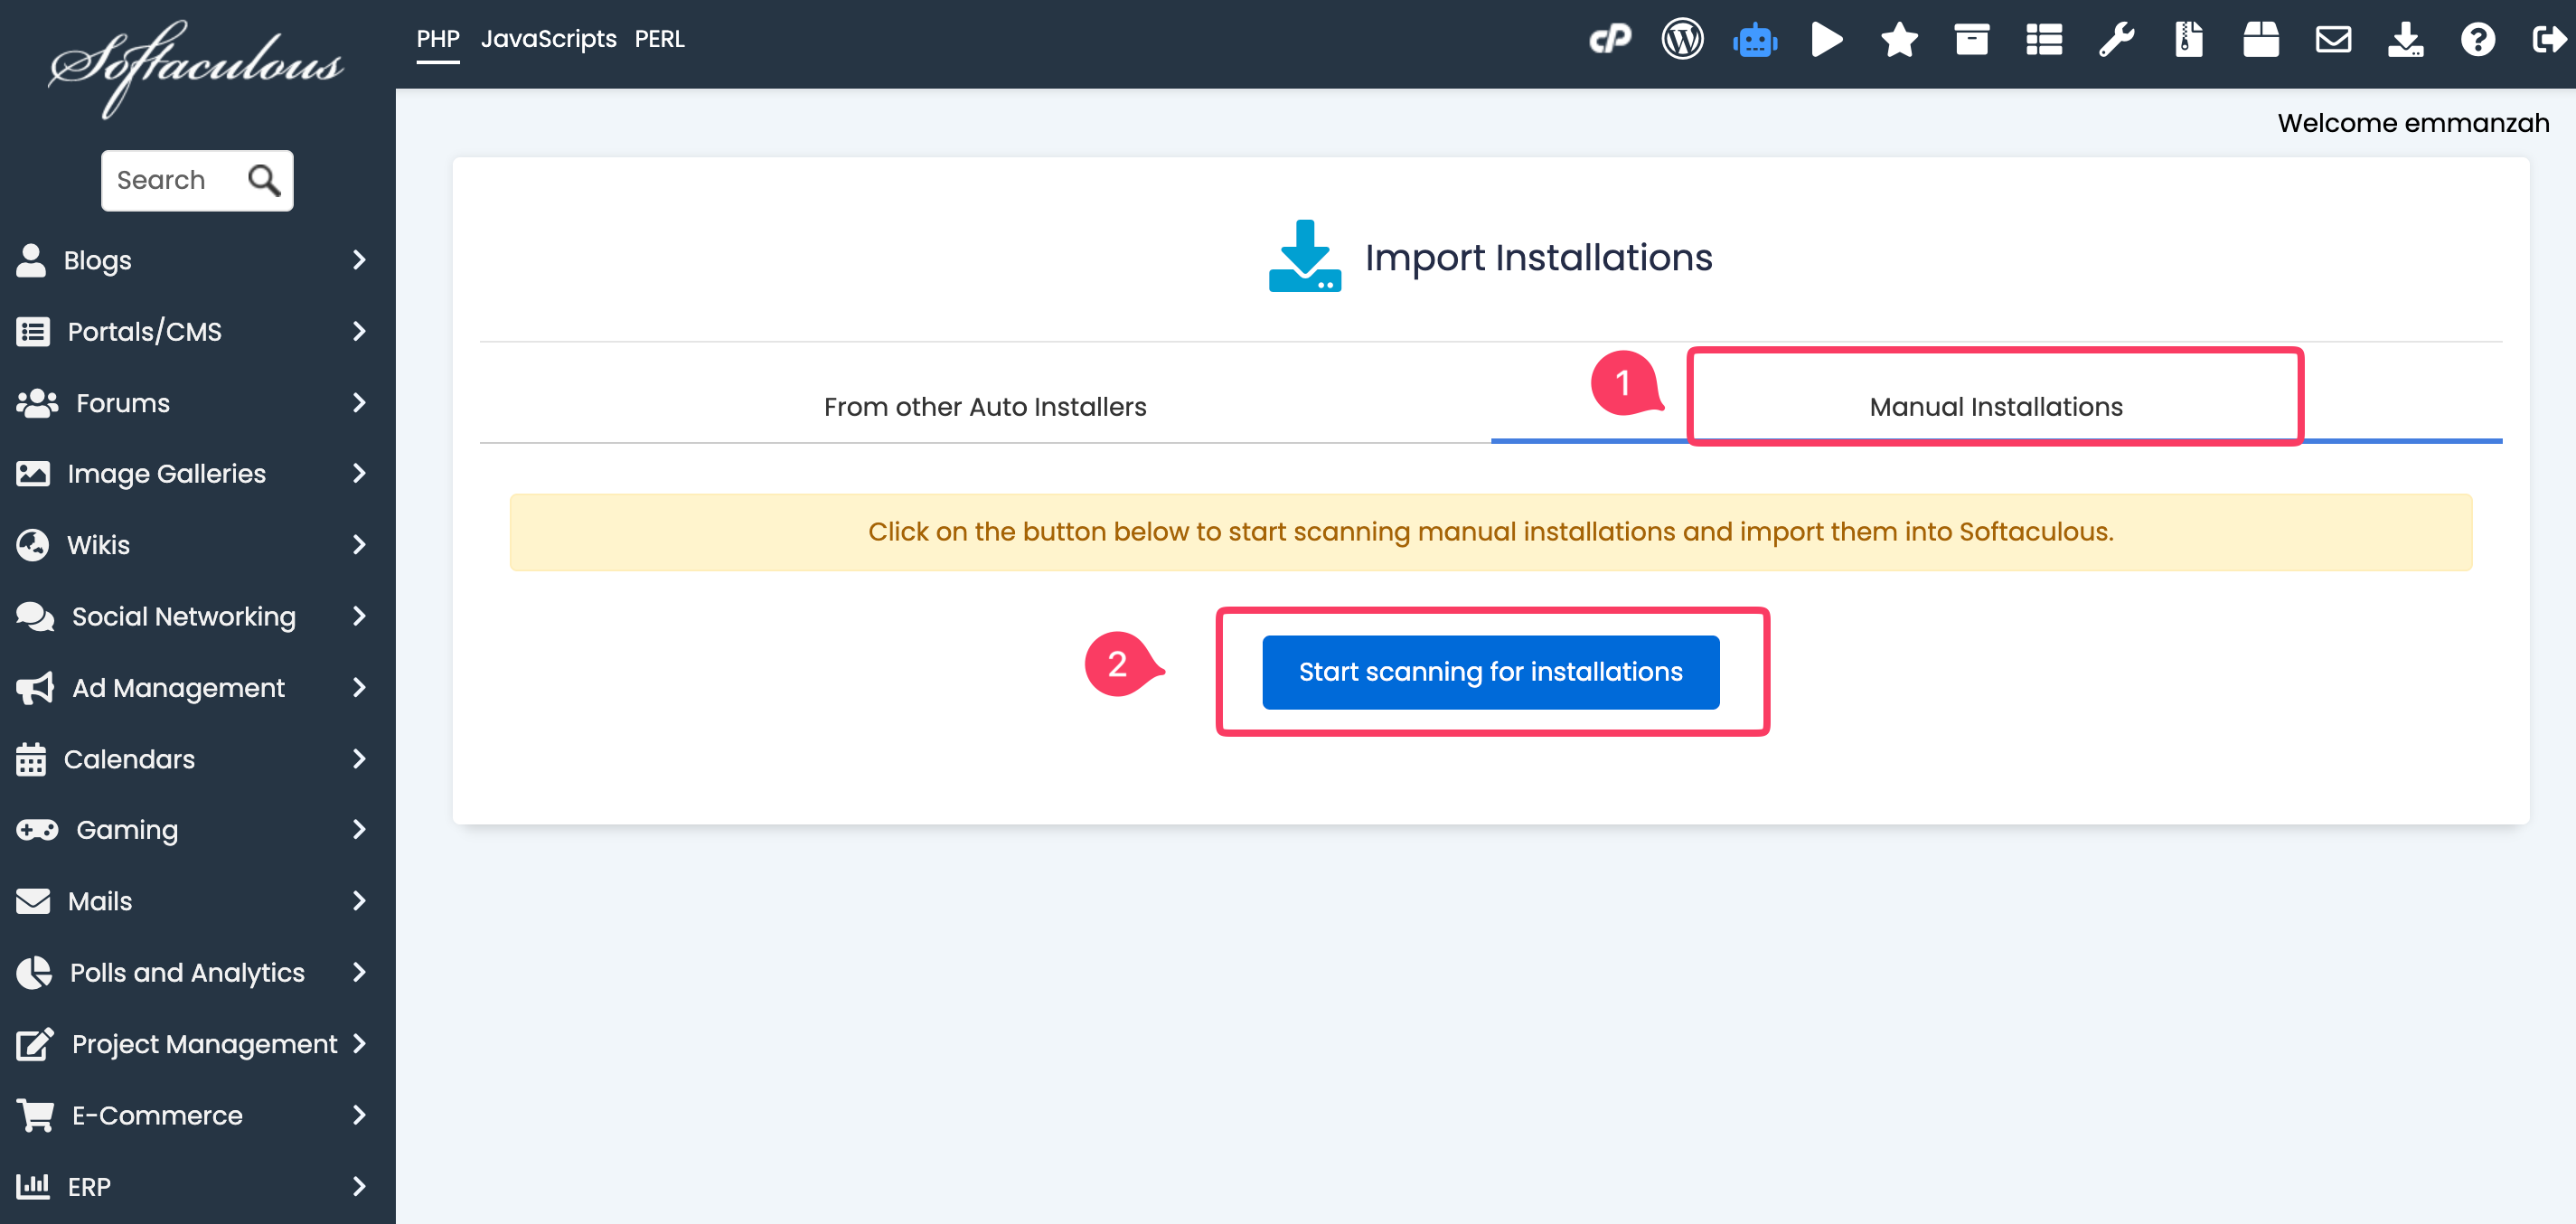Click the Search input field

pyautogui.click(x=197, y=180)
